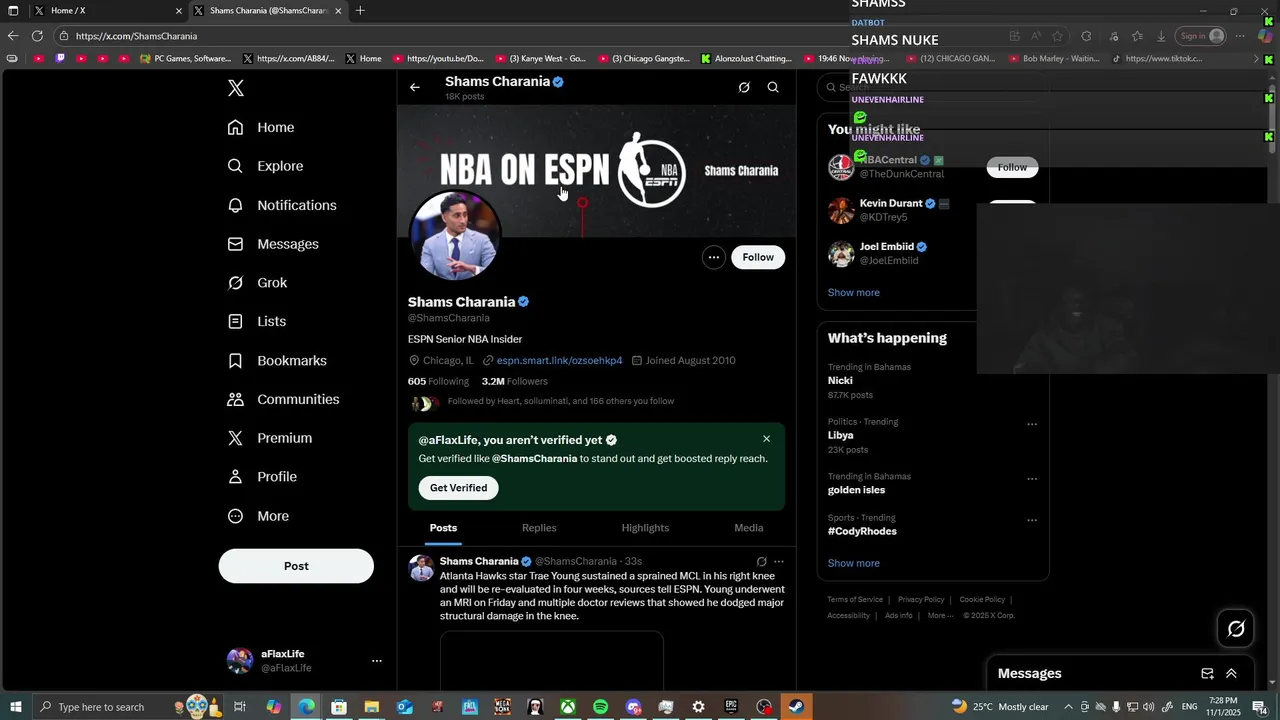Click the Get Verified button
Screen dimensions: 1280x720
459,488
